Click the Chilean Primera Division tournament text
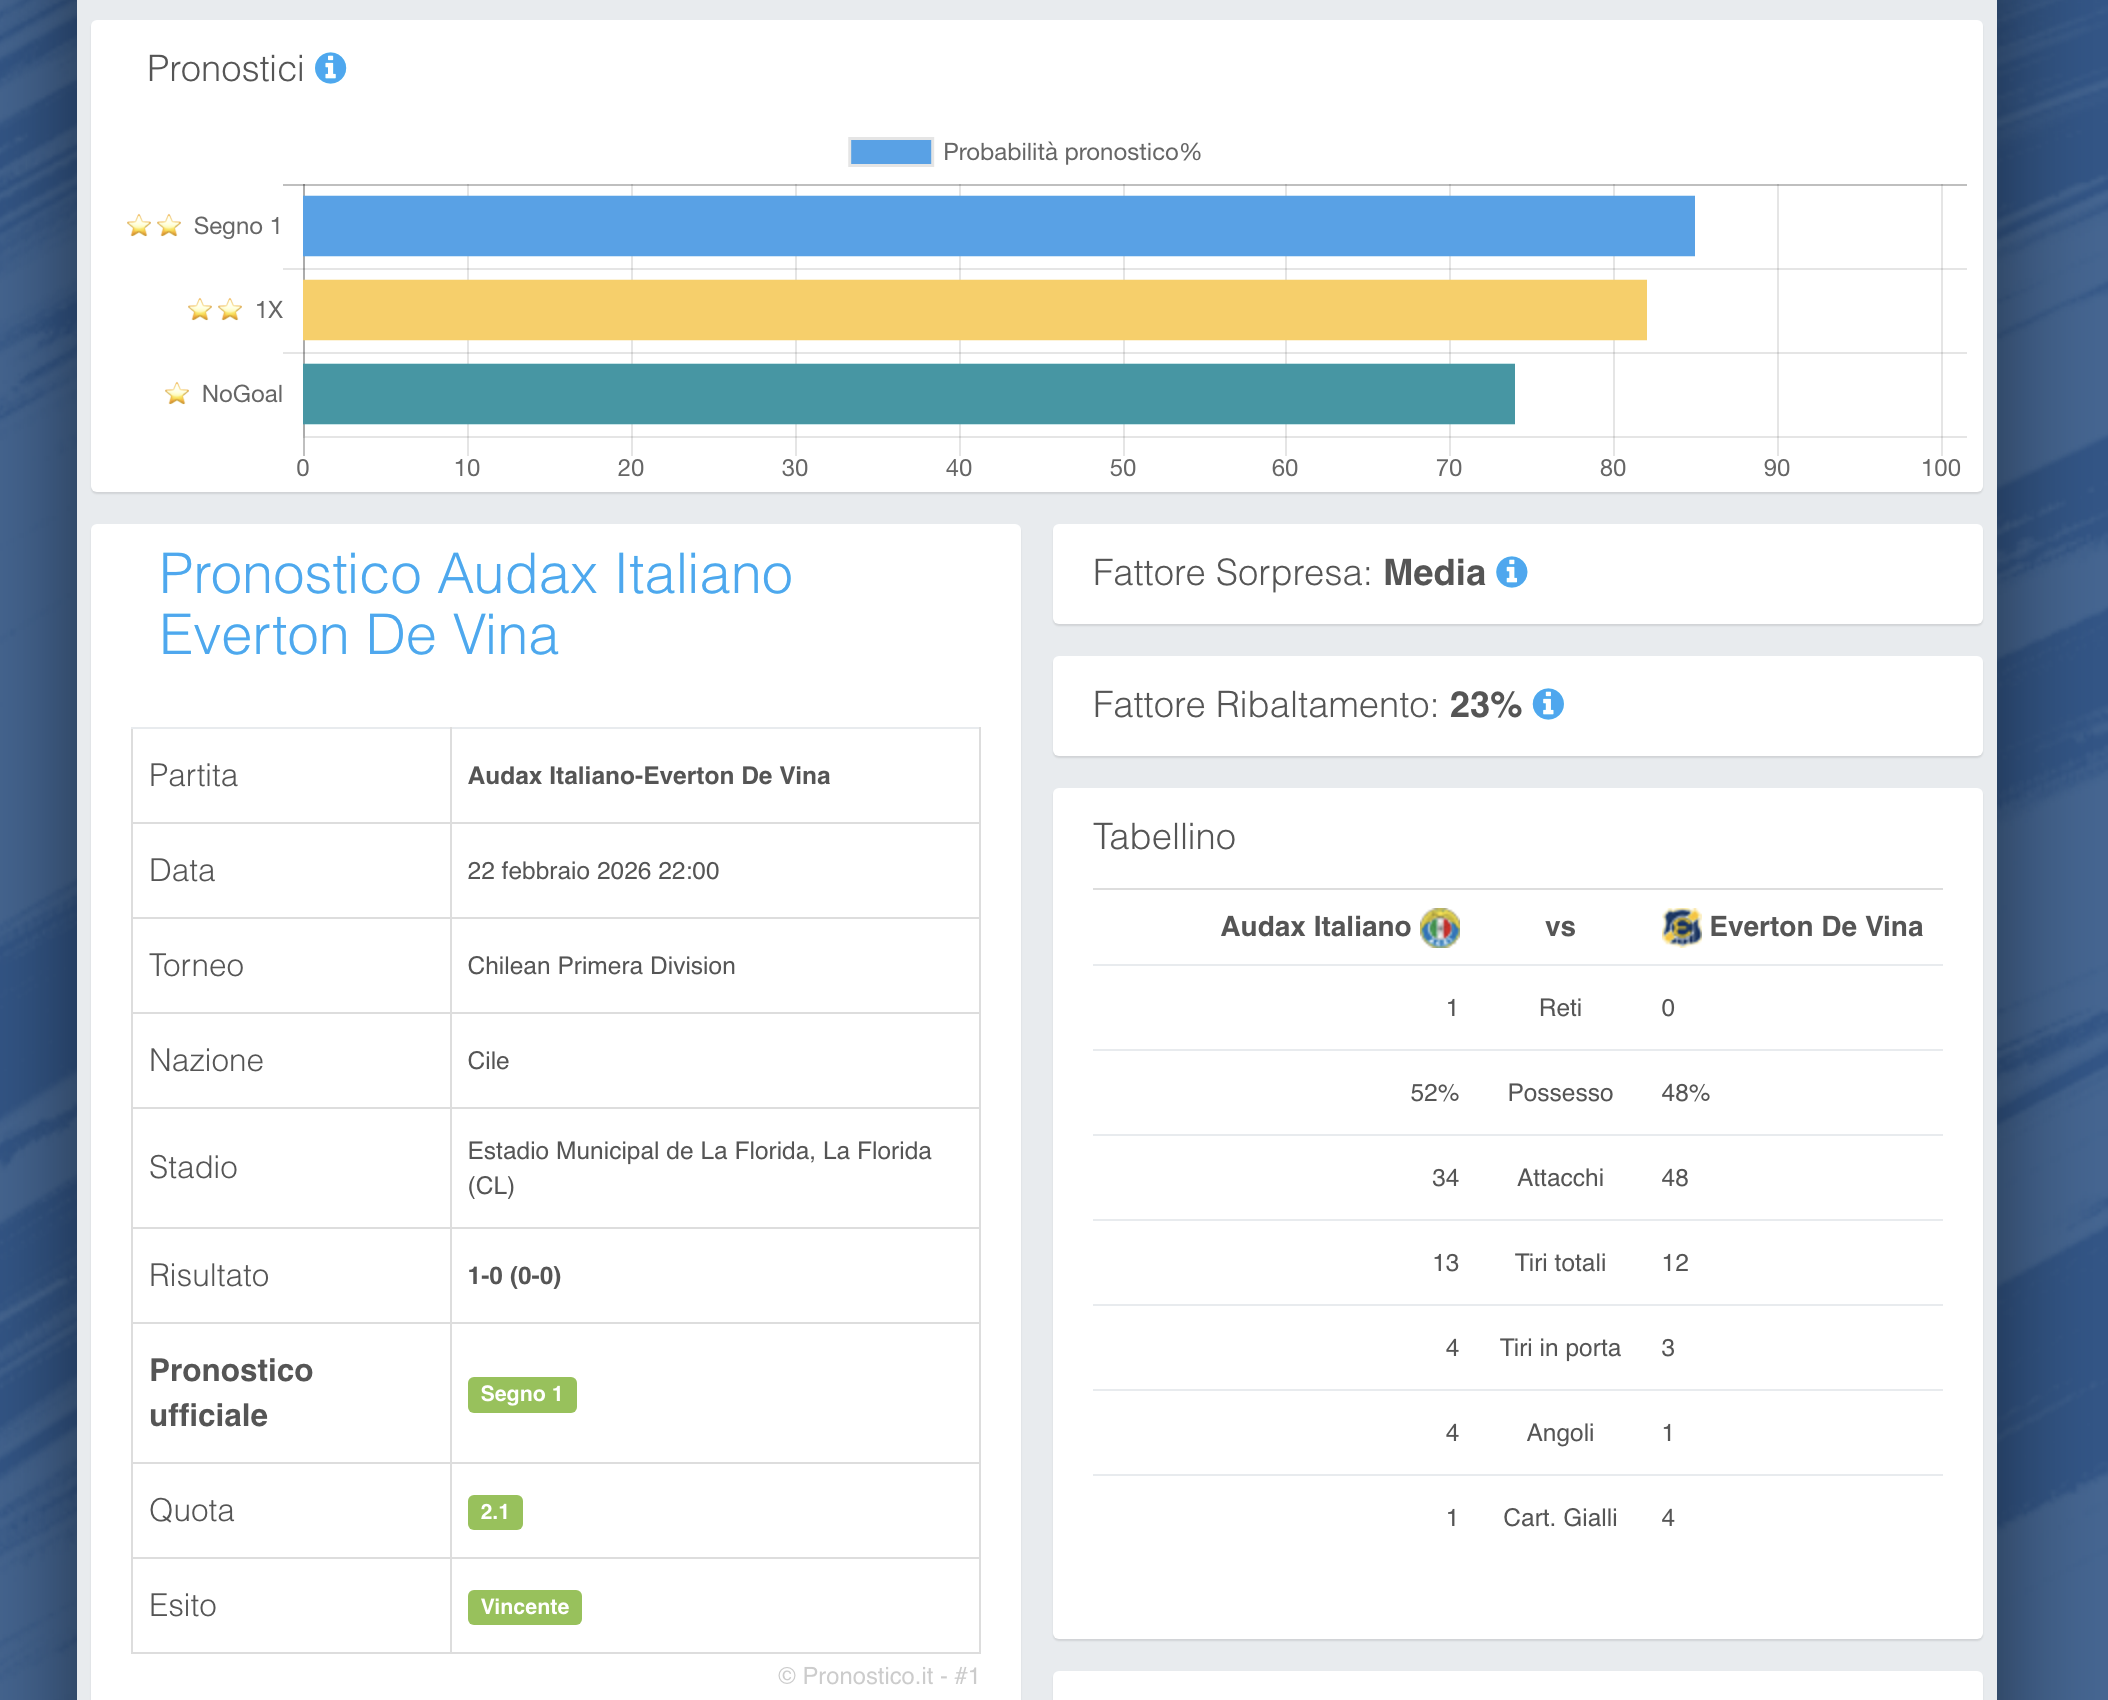 pos(601,966)
